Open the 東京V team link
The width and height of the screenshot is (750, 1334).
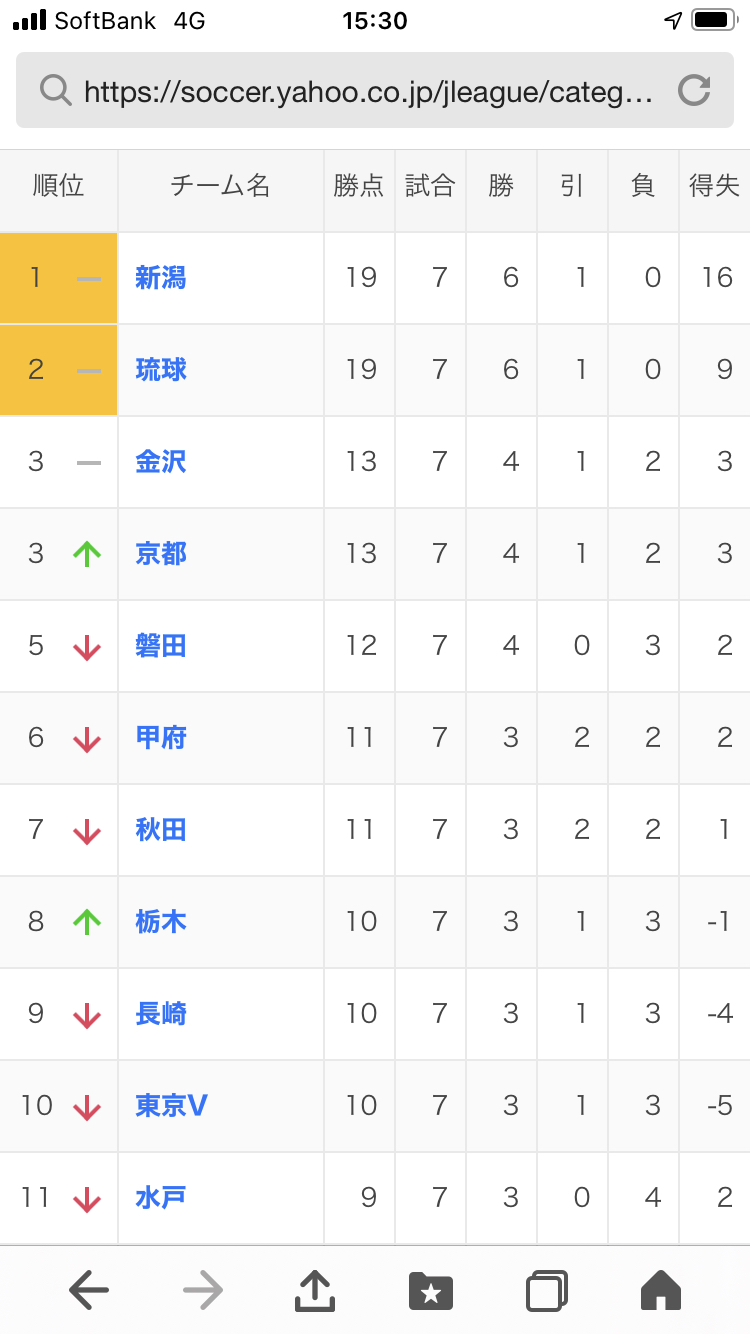[171, 1106]
